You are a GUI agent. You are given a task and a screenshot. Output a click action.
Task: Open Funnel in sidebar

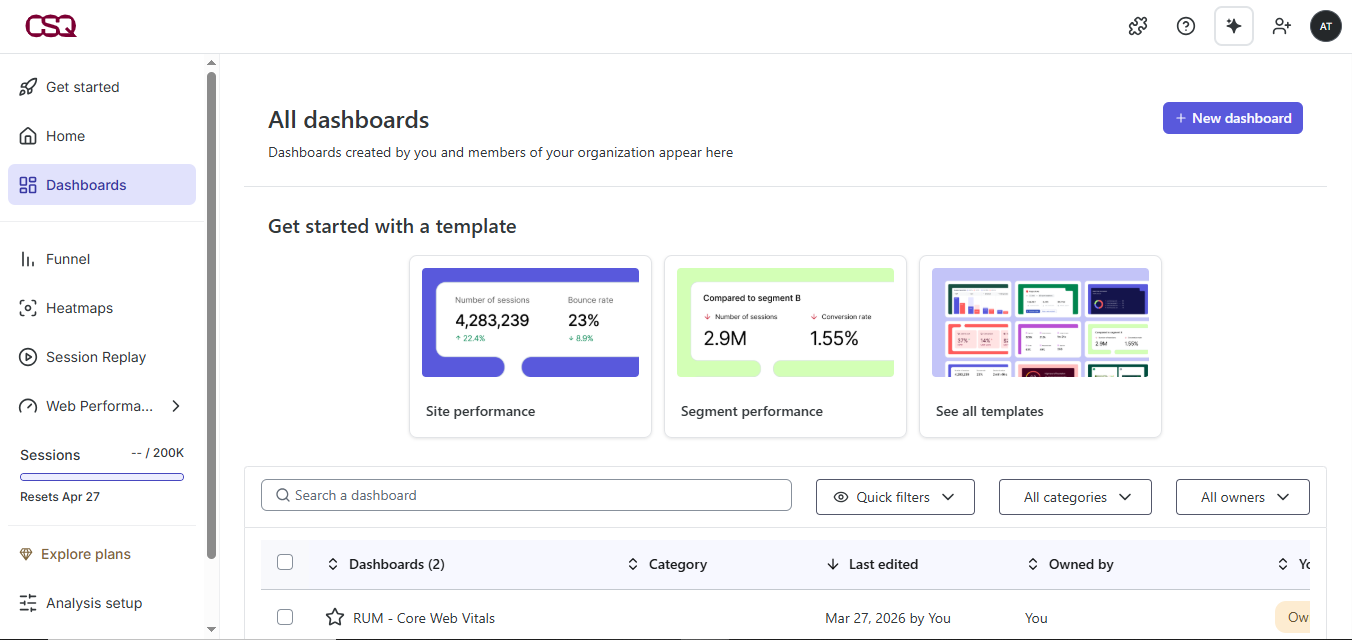click(x=102, y=259)
